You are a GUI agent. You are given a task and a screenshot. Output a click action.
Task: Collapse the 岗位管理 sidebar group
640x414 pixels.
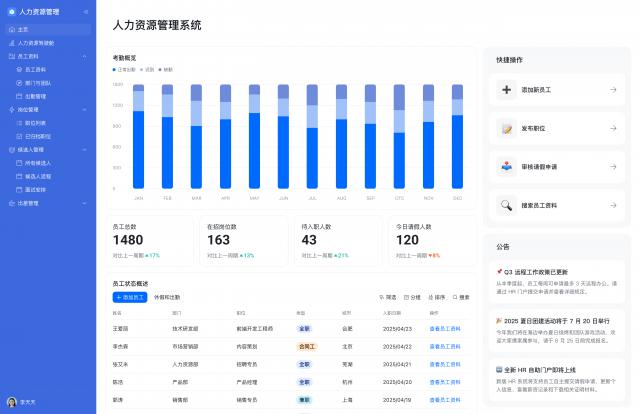(87, 109)
